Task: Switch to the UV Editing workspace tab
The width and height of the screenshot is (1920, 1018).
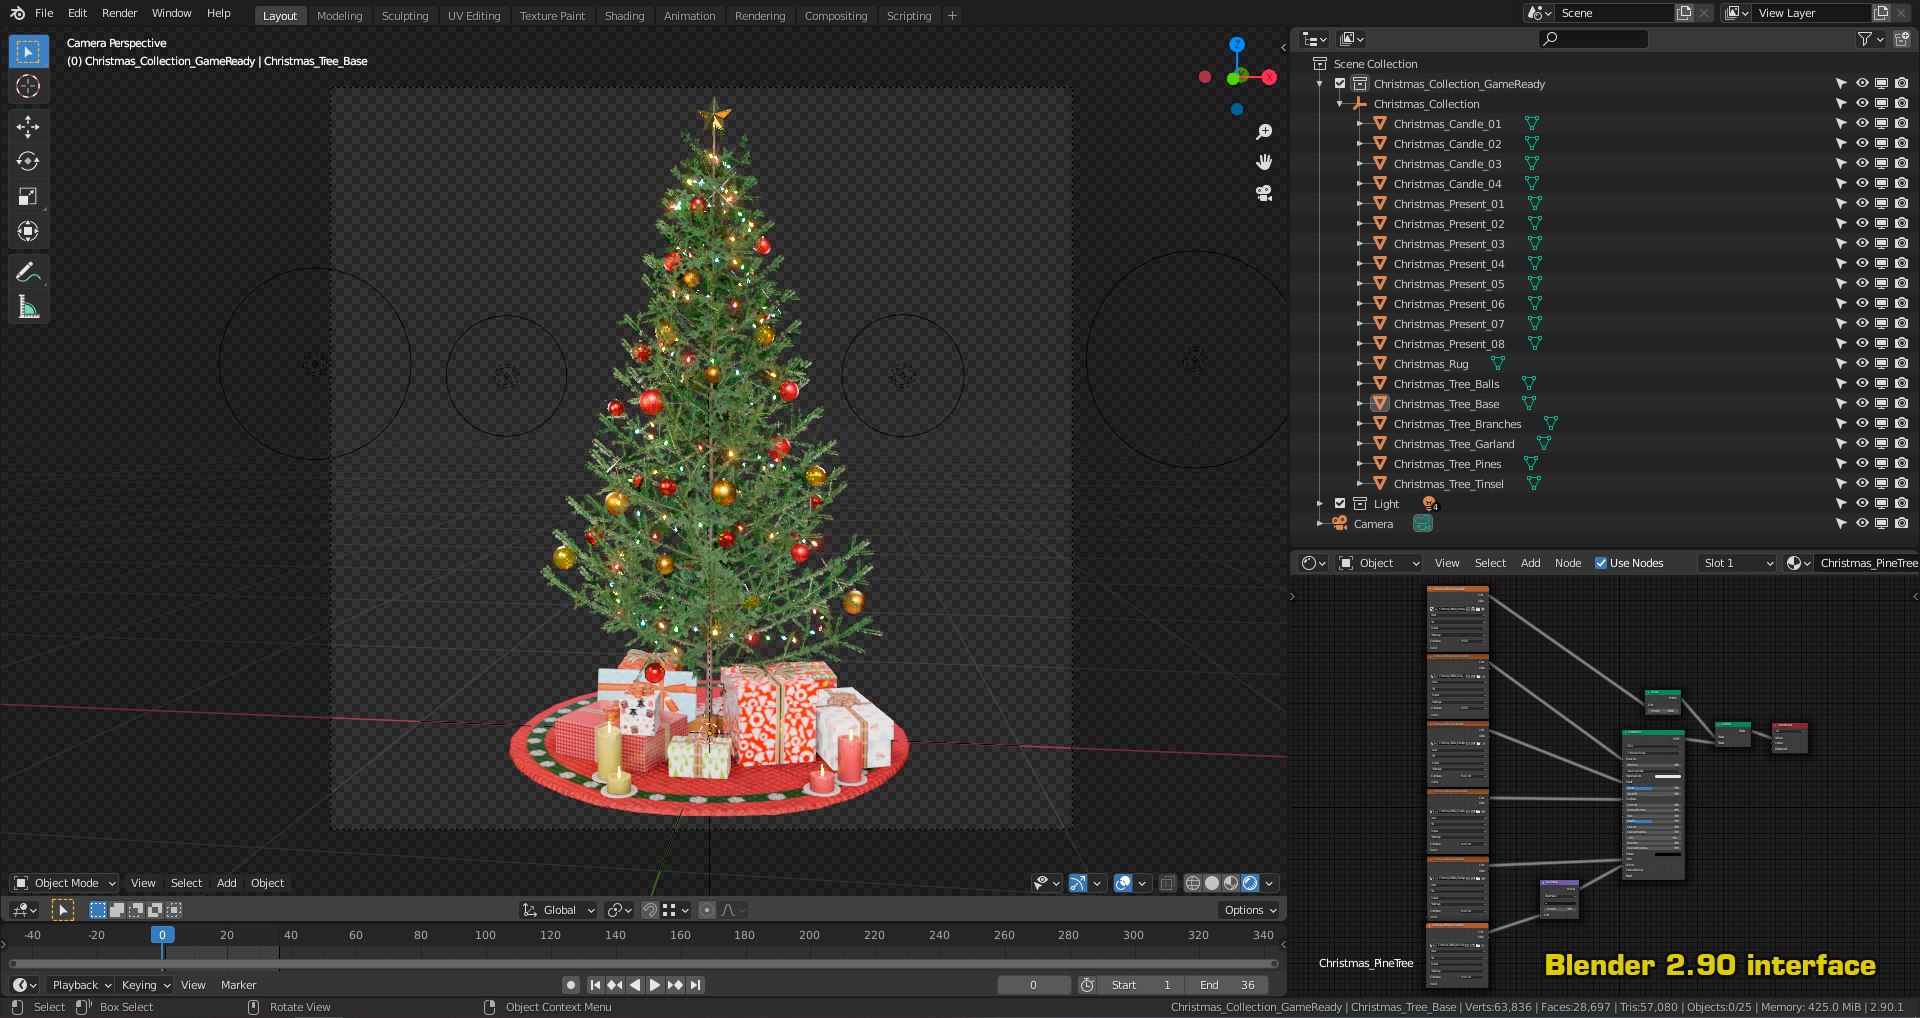Action: click(474, 16)
